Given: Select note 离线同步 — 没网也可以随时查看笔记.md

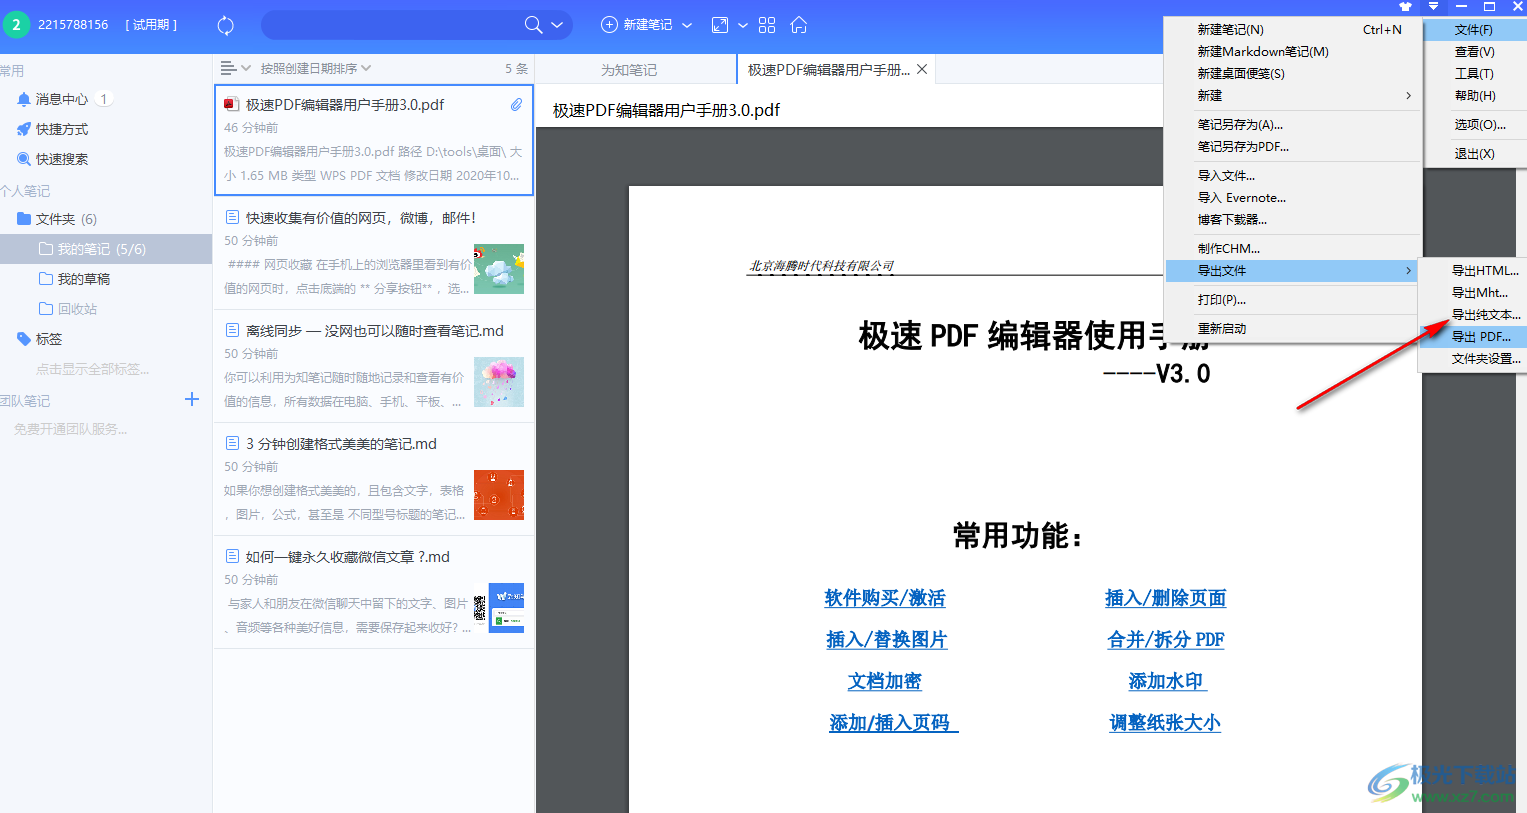Looking at the screenshot, I should [x=374, y=367].
